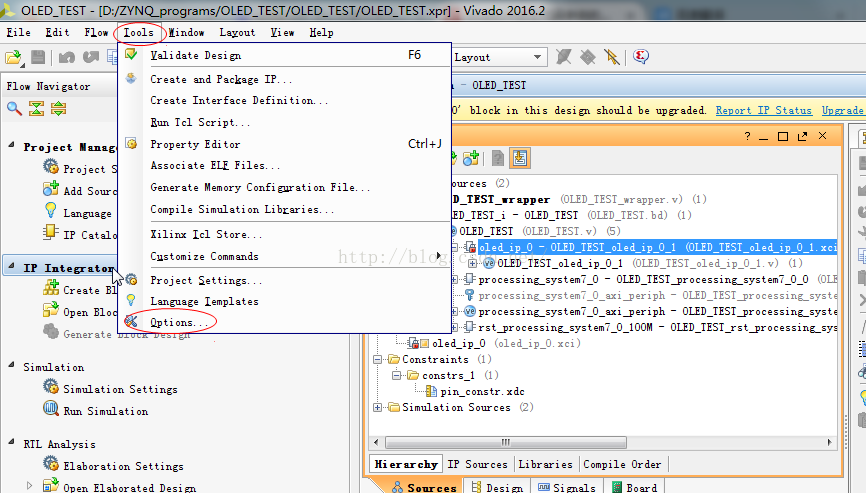The height and width of the screenshot is (493, 866).
Task: Click first gray crossed icon right of Layout
Action: click(563, 56)
